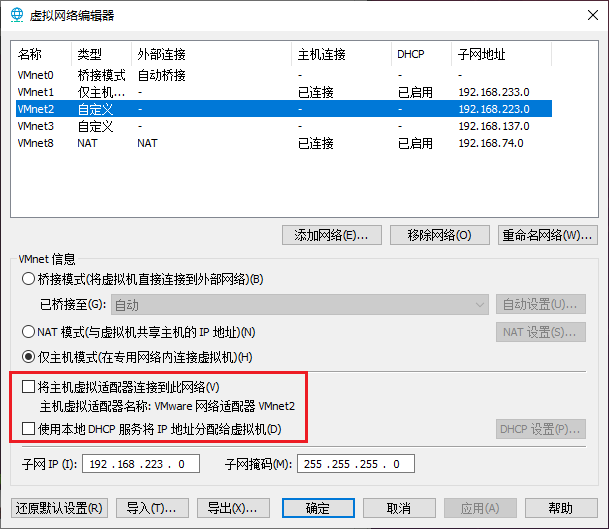Click subnet address 192.168.74.0 cell
609x529 pixels.
click(x=491, y=143)
